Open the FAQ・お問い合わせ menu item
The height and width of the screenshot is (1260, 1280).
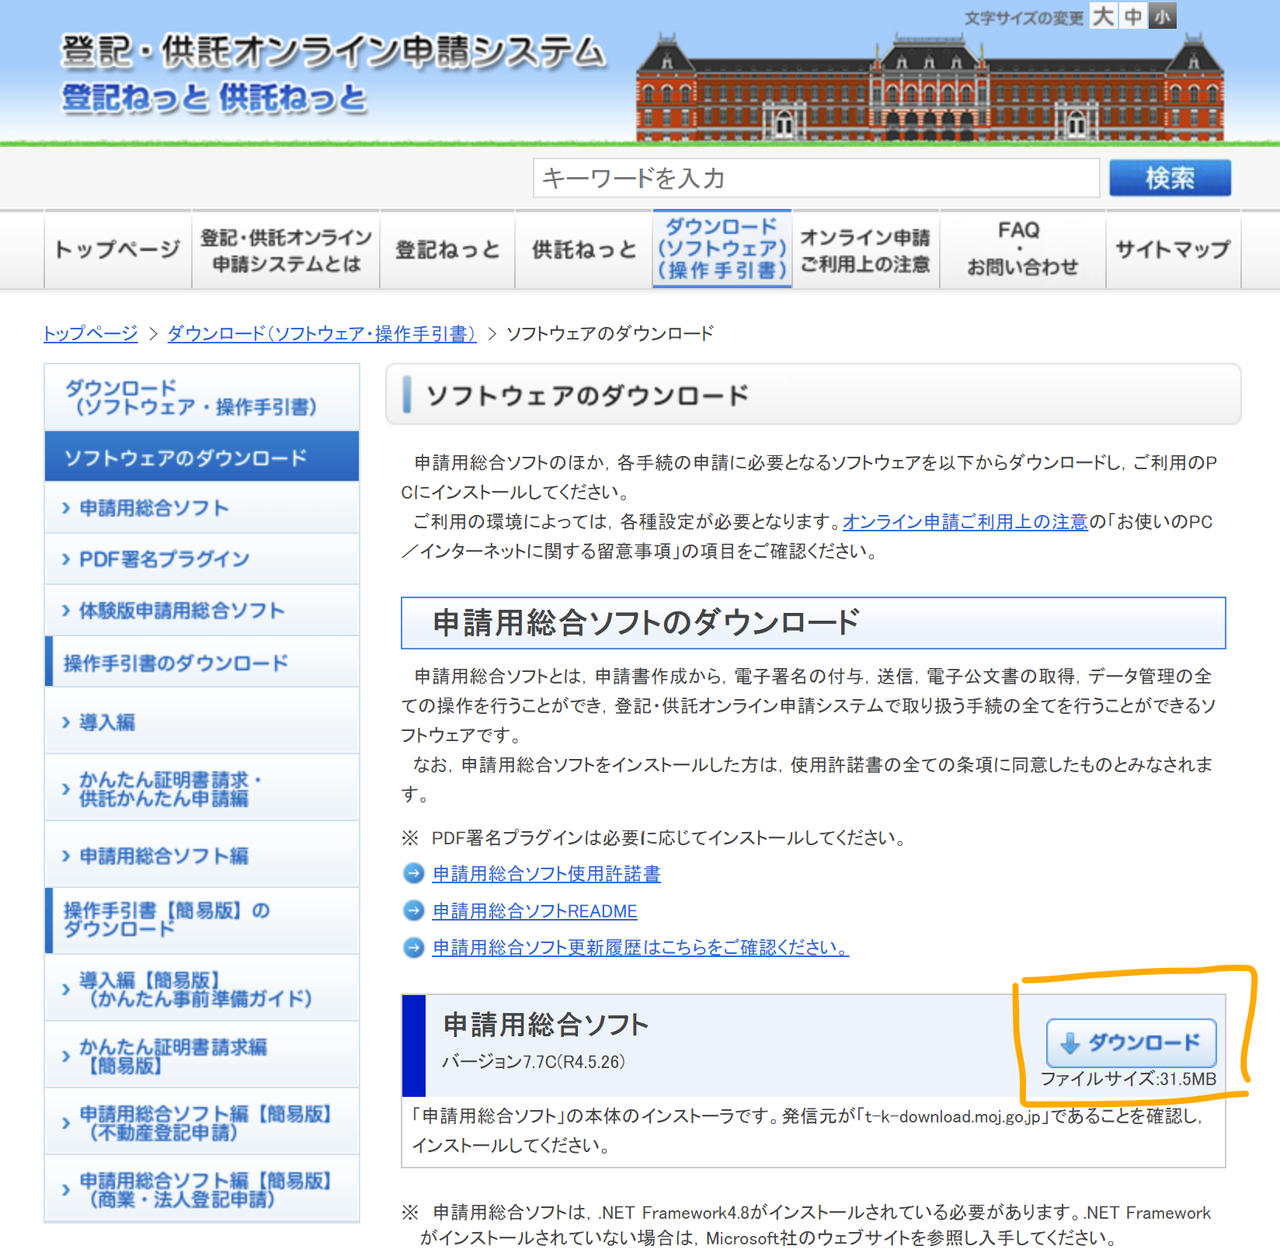pos(1022,249)
